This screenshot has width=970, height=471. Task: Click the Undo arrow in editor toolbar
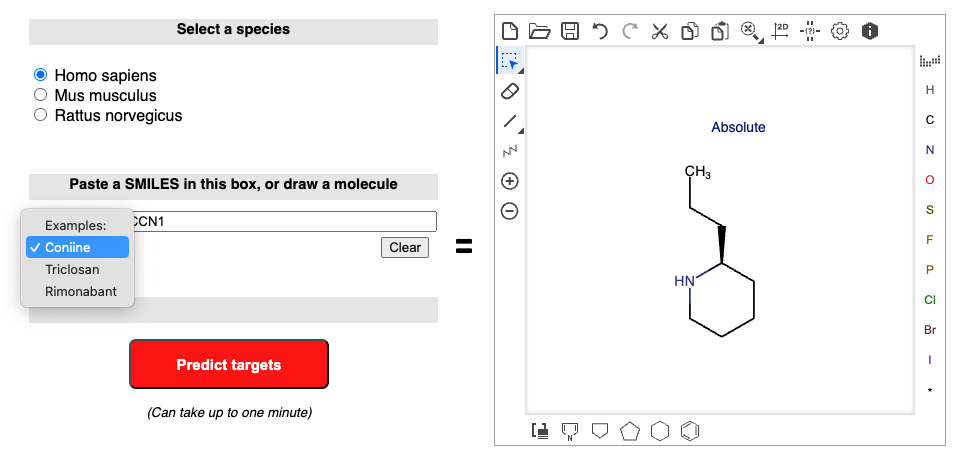click(599, 31)
